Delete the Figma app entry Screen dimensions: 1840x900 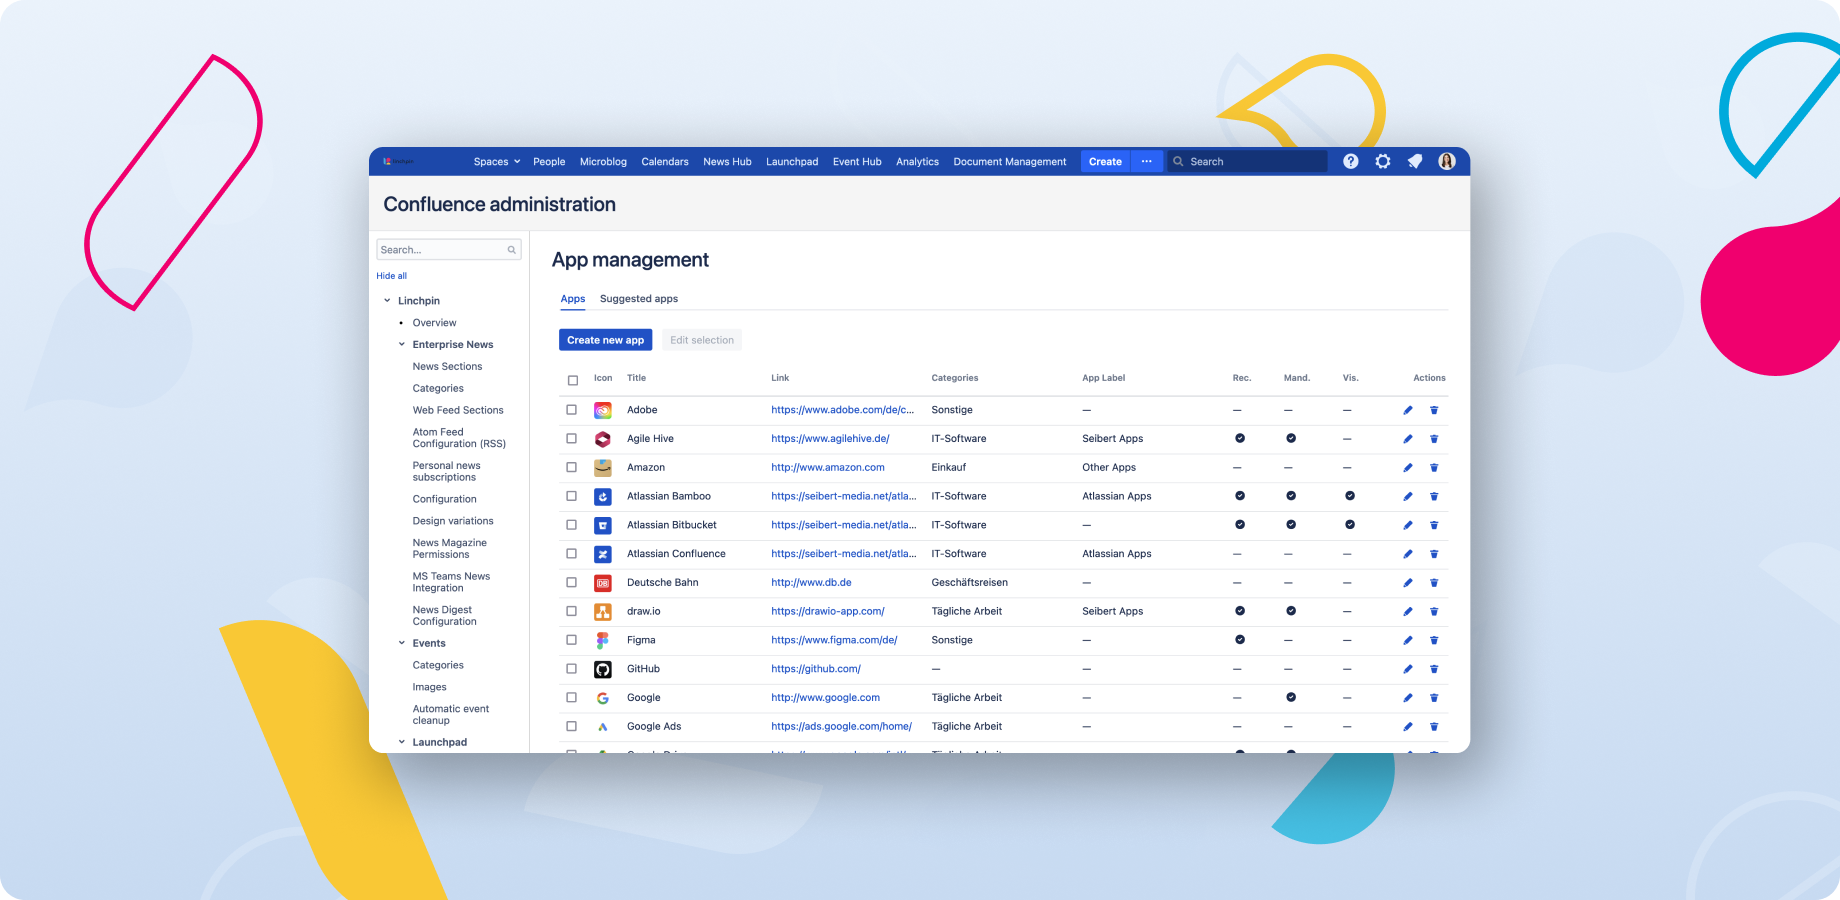1434,640
